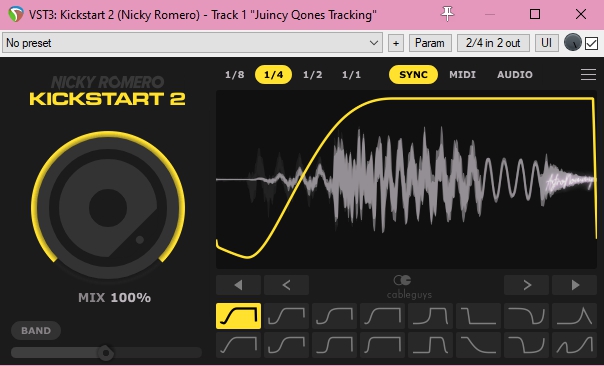
Task: Click the filled right triangle navigation button
Action: click(x=574, y=285)
